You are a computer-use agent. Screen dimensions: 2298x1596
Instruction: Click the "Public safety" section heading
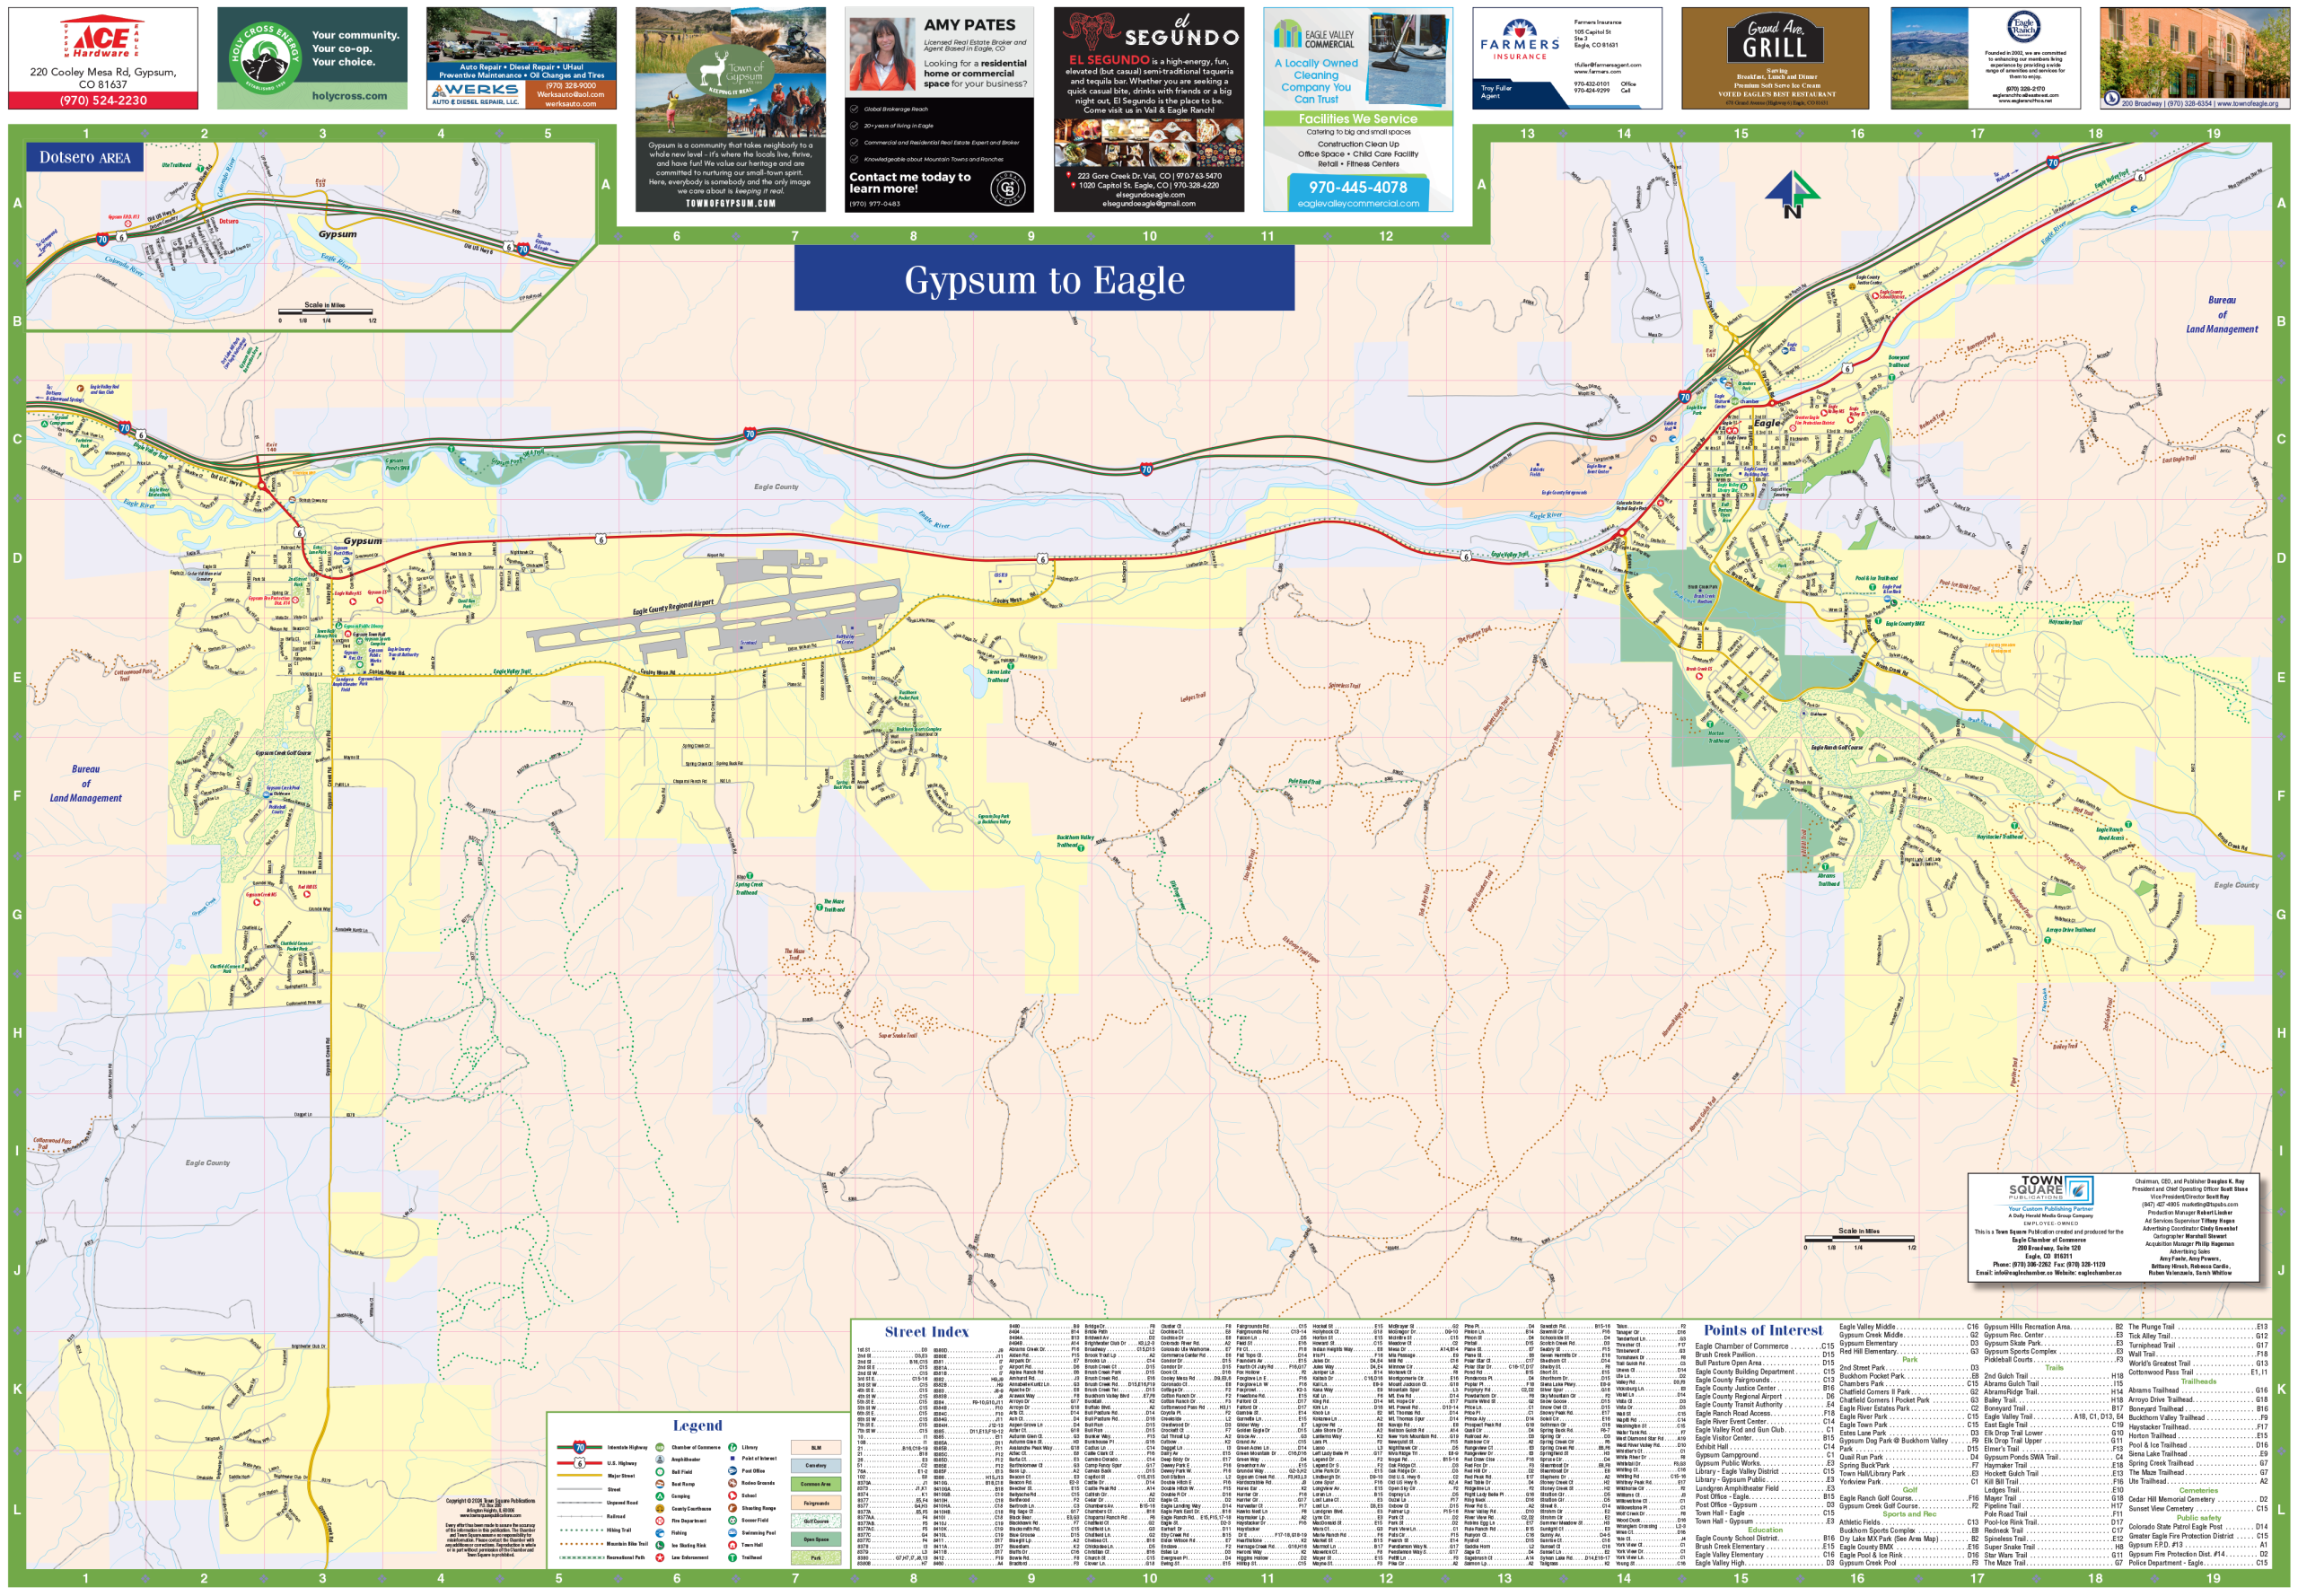(x=2200, y=1518)
